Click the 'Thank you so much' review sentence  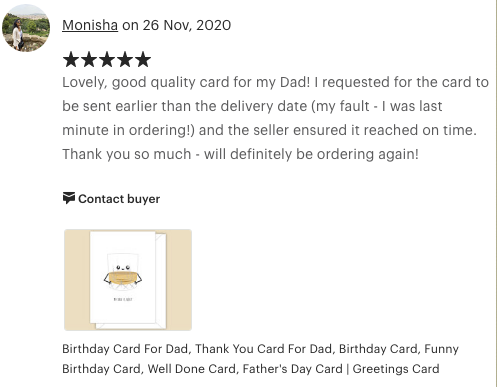(x=240, y=154)
